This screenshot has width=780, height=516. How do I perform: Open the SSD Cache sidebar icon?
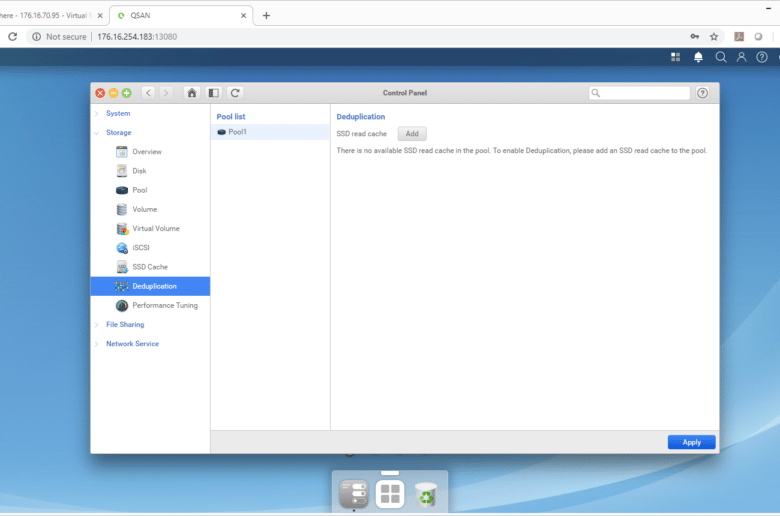coord(121,267)
